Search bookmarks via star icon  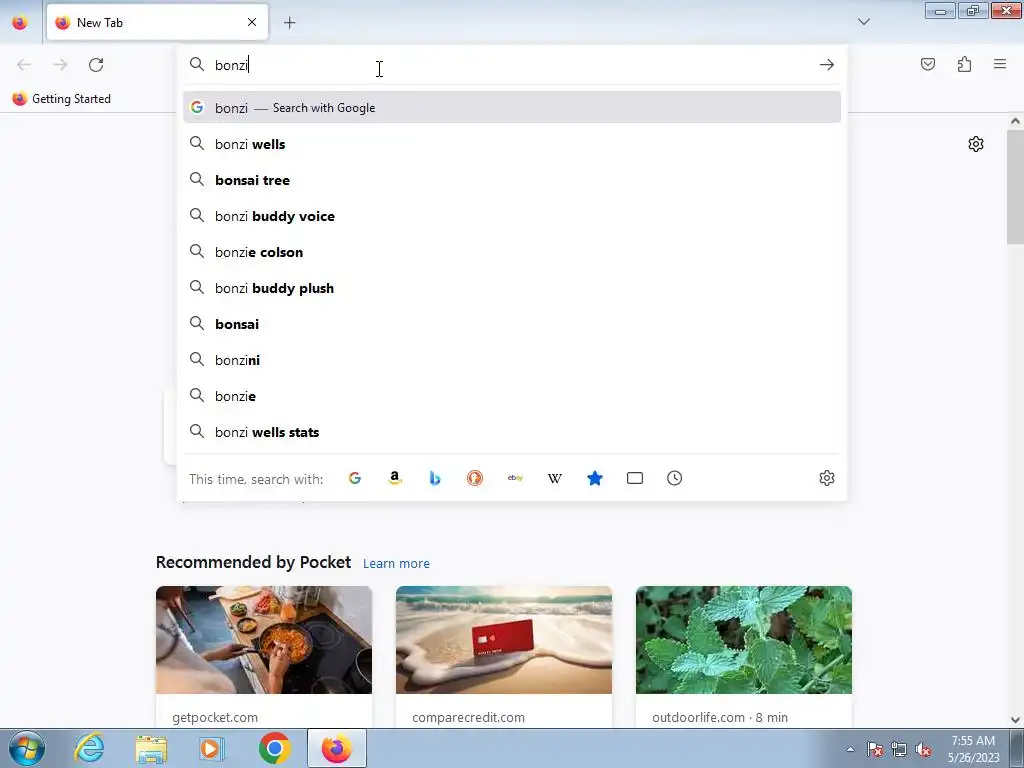pos(595,478)
